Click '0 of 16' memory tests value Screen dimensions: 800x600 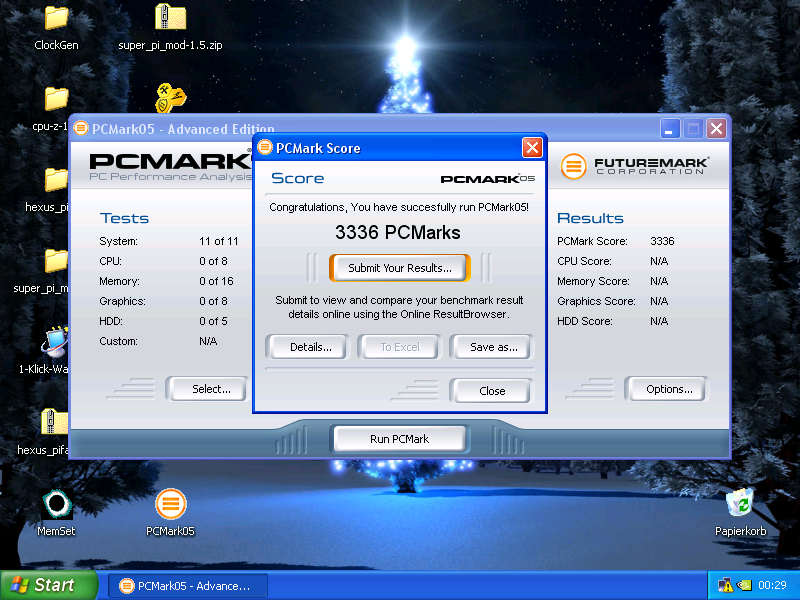[216, 281]
